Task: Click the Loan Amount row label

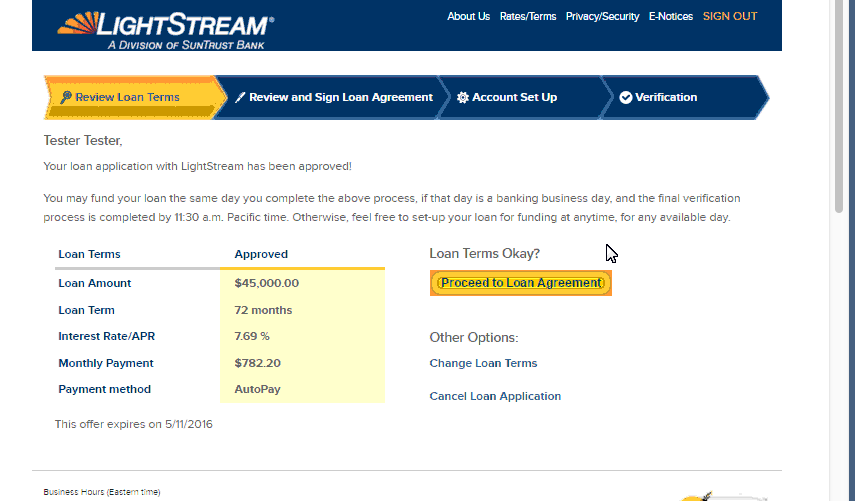Action: click(95, 283)
